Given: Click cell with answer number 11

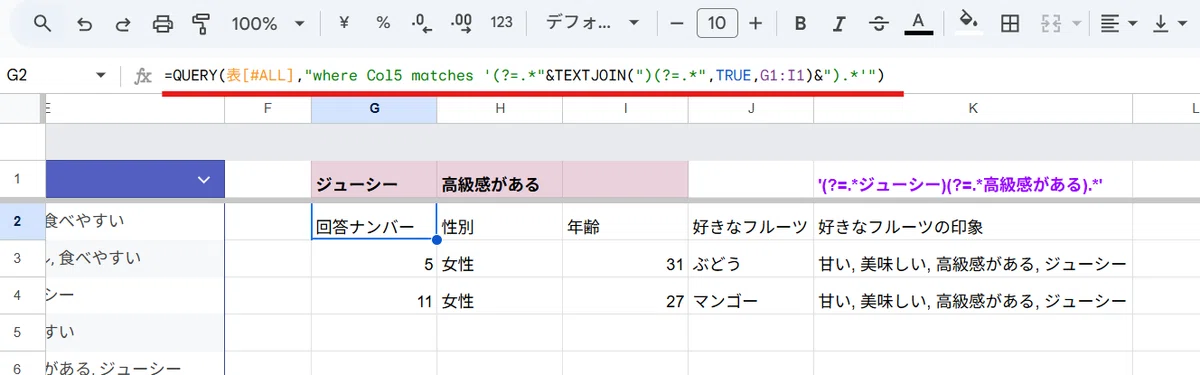Looking at the screenshot, I should 374,296.
